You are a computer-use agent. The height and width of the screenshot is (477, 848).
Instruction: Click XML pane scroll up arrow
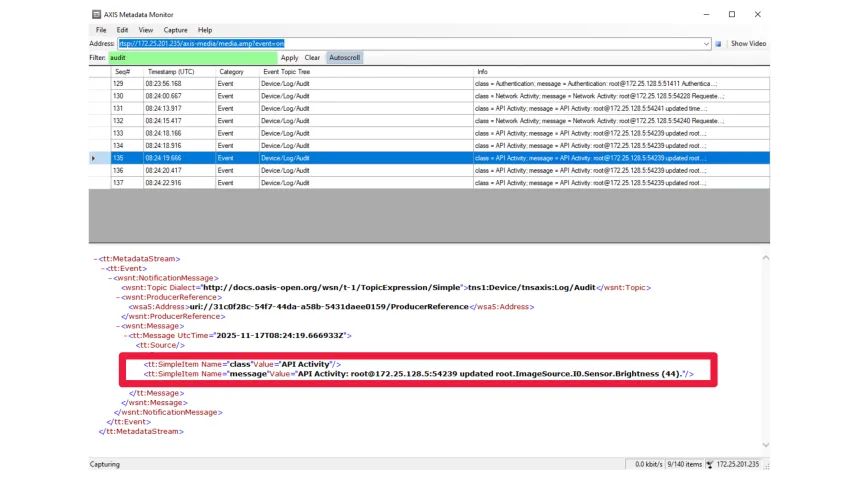[765, 259]
